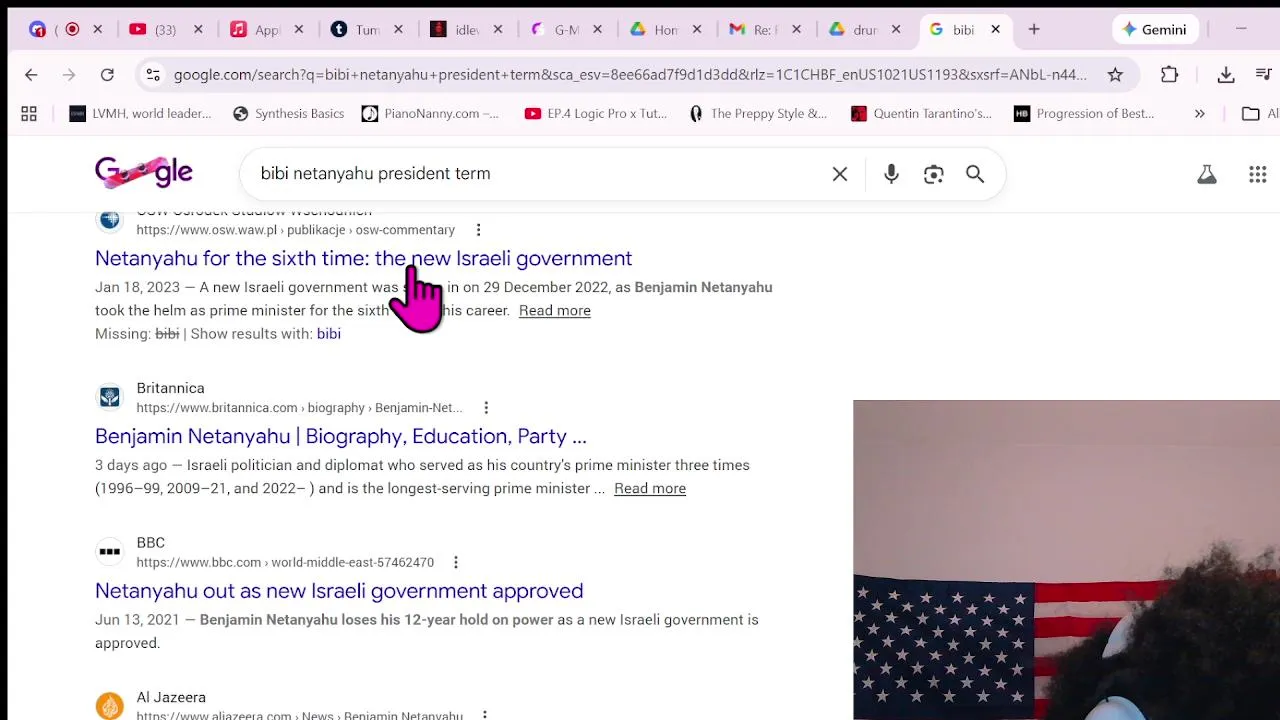This screenshot has width=1280, height=720.
Task: Clear the search box with the X
Action: [x=840, y=174]
